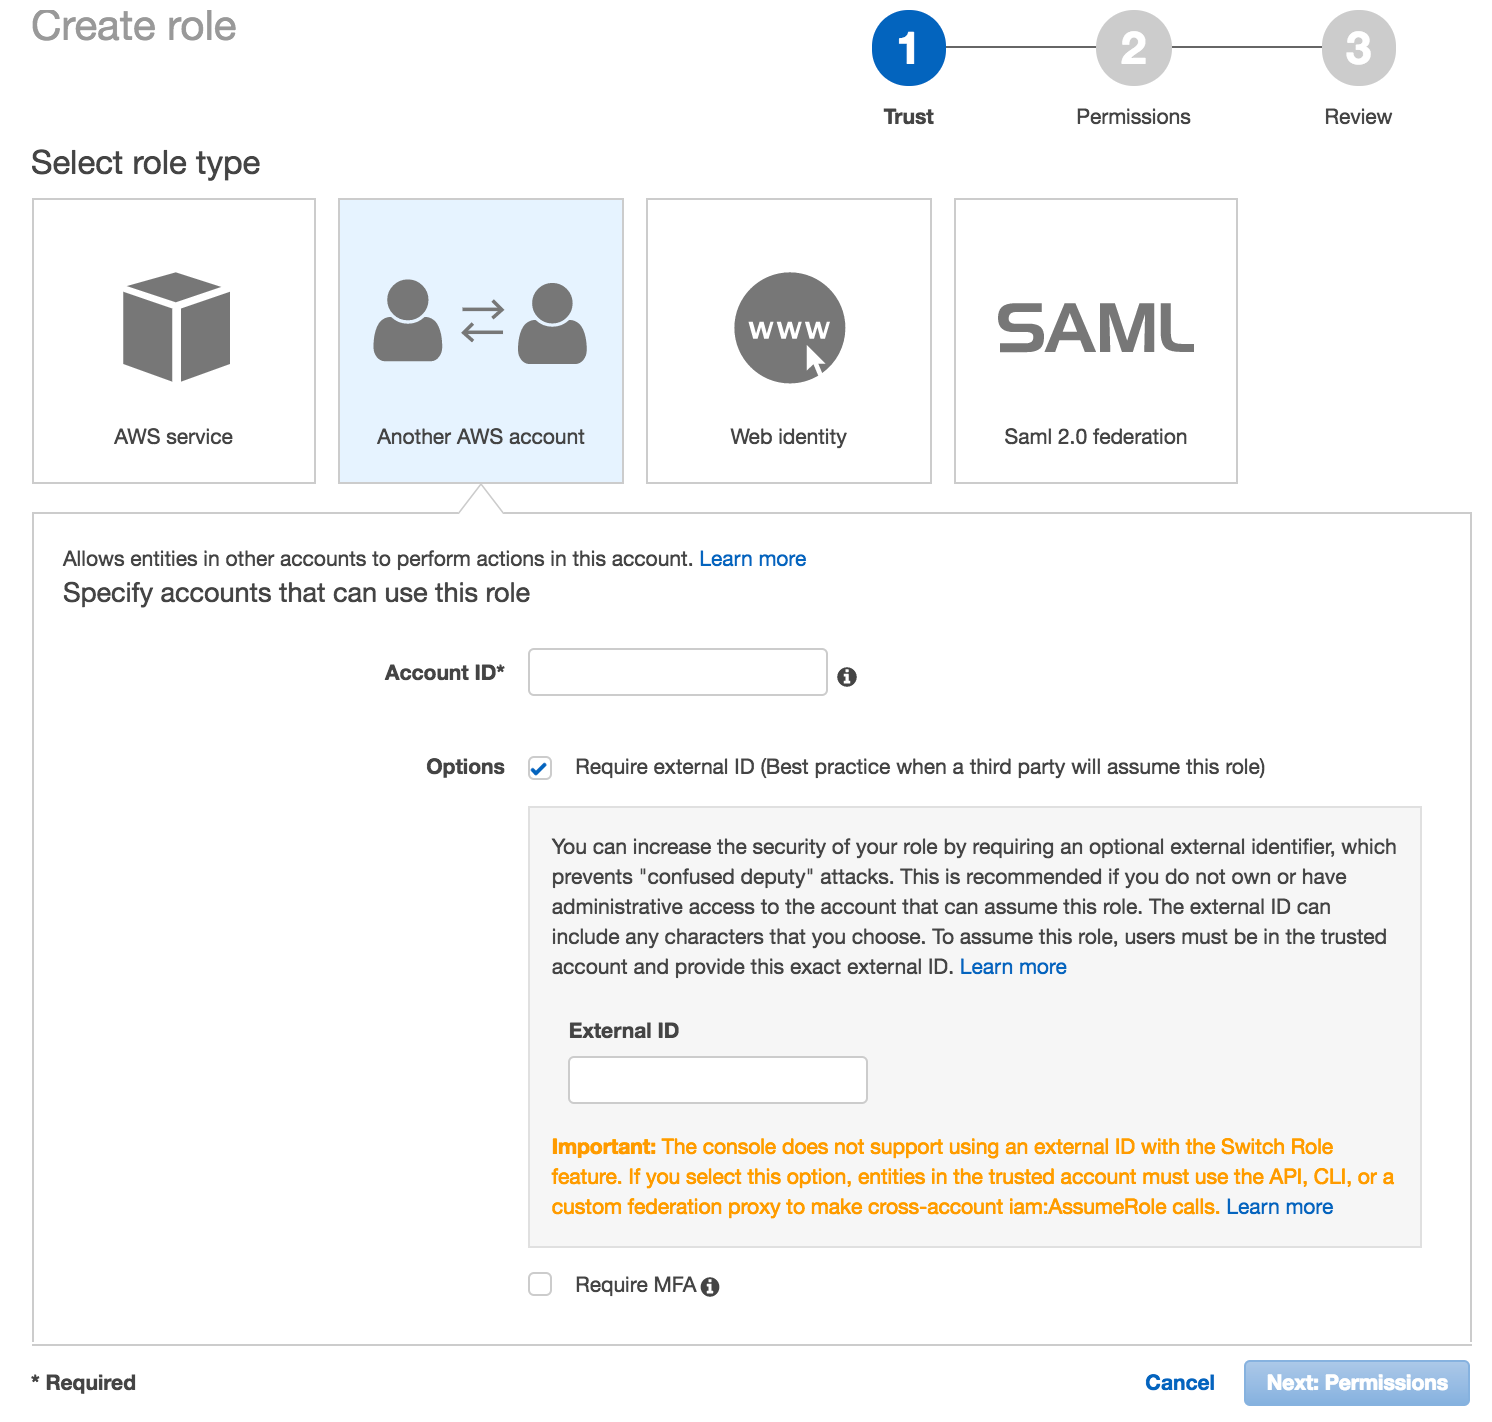Screen dimensions: 1492x1422
Task: Go to step 2 Permissions circle
Action: tap(1133, 48)
